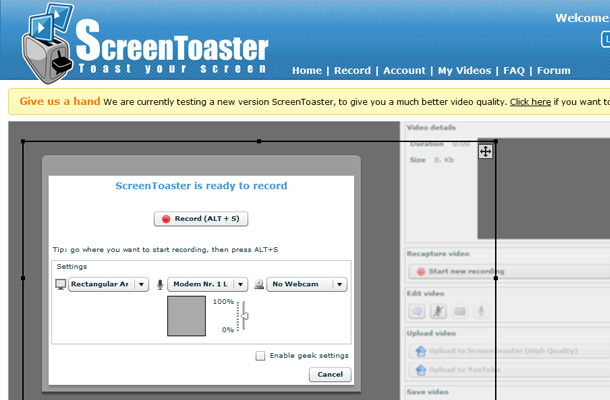610x400 pixels.
Task: Click the 'Settings' group label
Action: pyautogui.click(x=72, y=267)
